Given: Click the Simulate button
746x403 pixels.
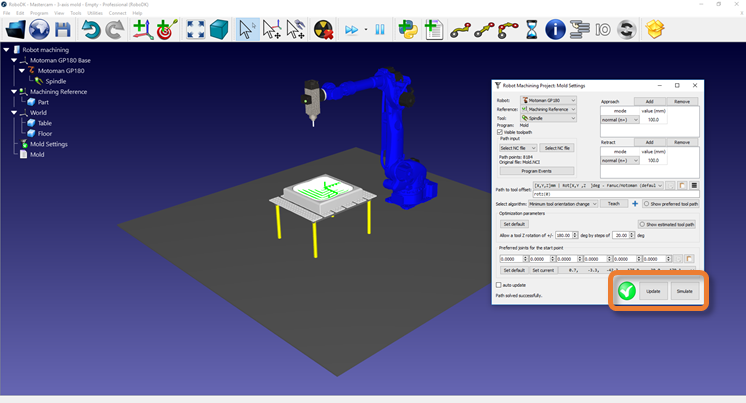Looking at the screenshot, I should [x=684, y=291].
